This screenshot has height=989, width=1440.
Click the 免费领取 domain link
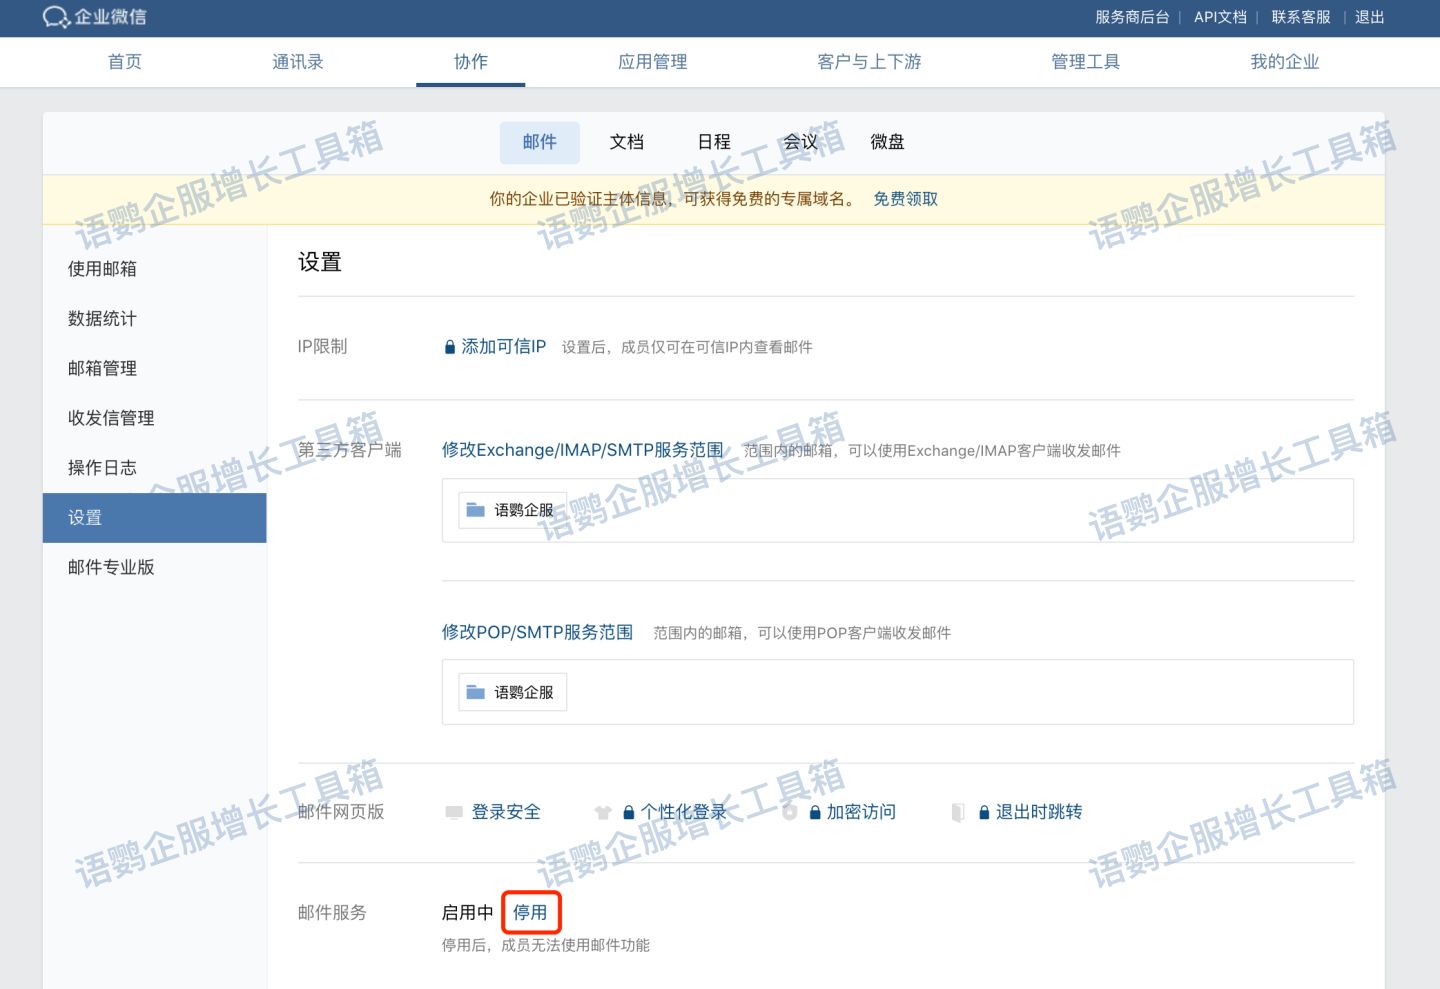905,199
